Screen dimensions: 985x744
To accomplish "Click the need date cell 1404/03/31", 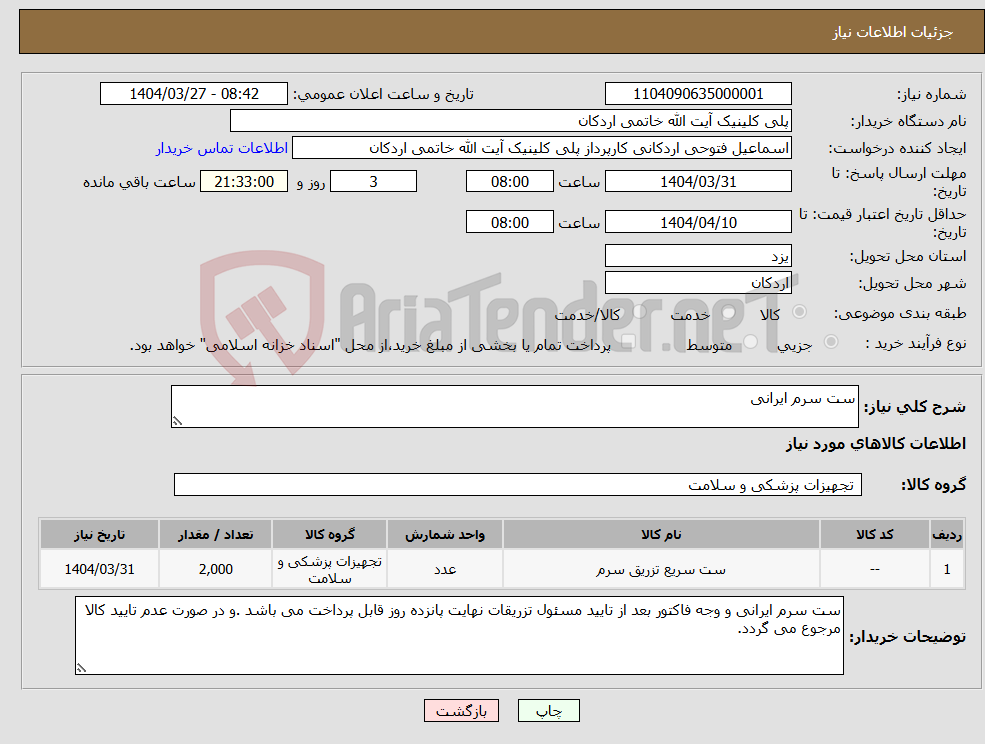I will [x=99, y=569].
